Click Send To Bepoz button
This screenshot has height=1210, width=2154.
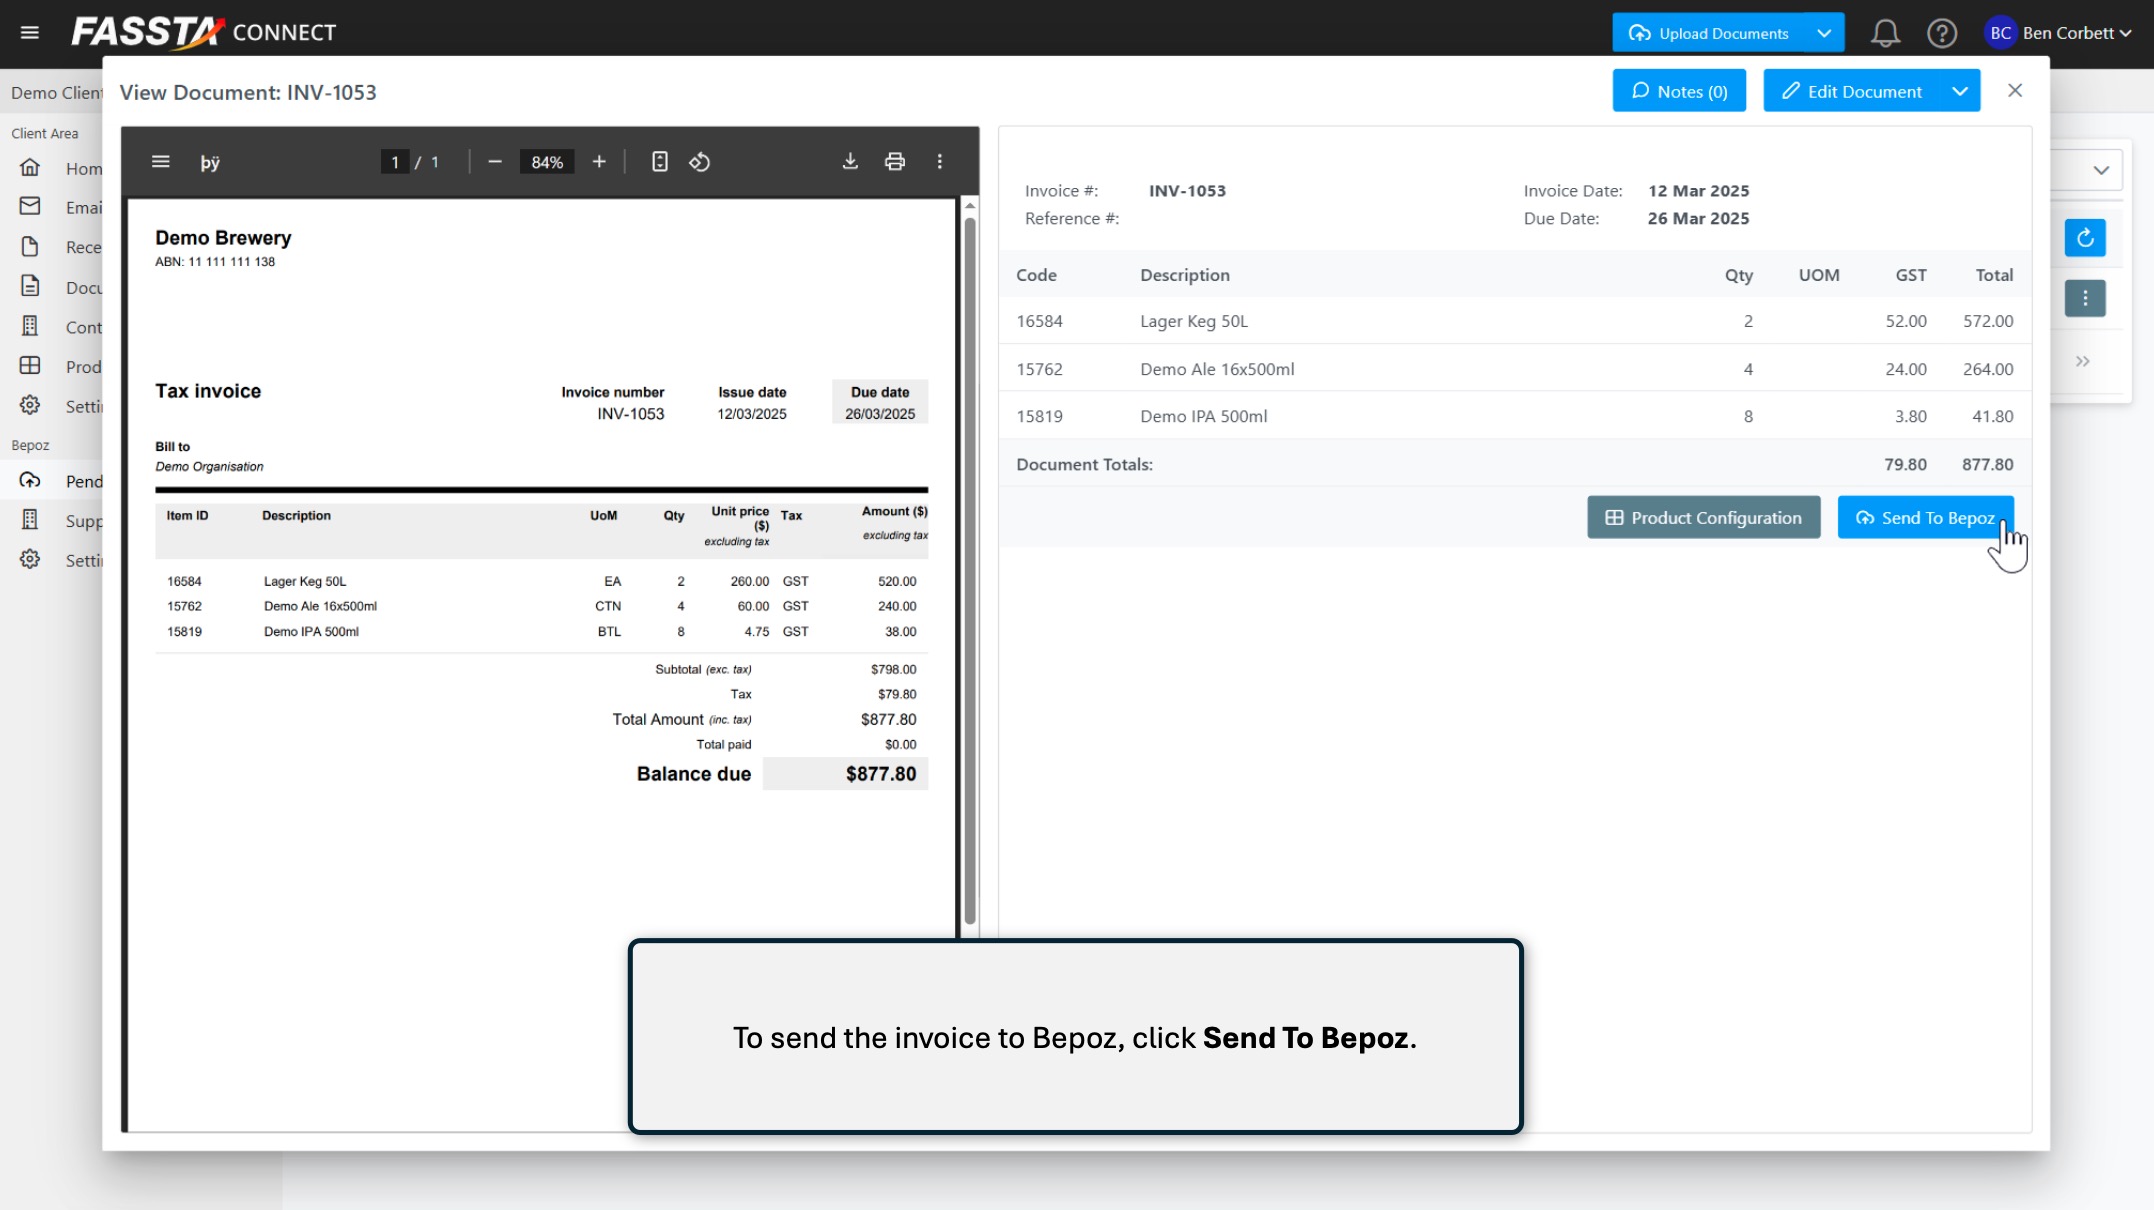1926,517
